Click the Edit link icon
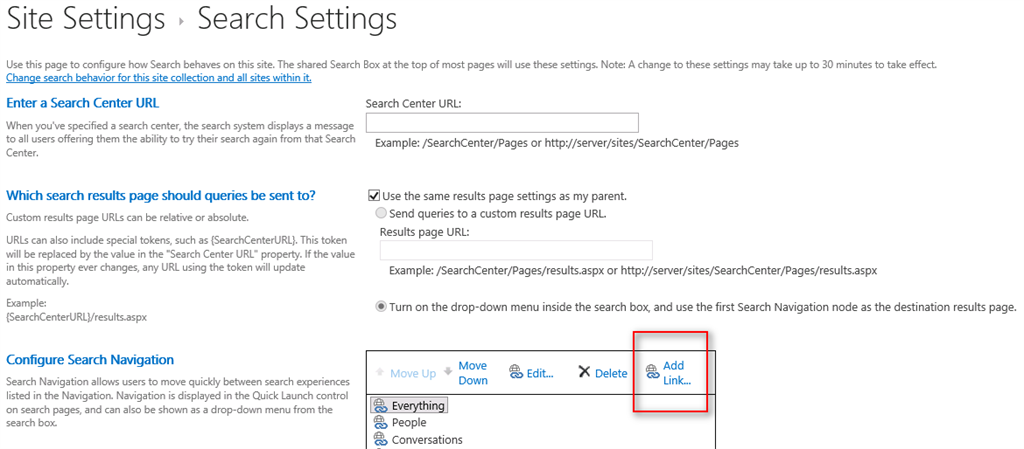Screen dimensions: 1024x449 coord(516,373)
